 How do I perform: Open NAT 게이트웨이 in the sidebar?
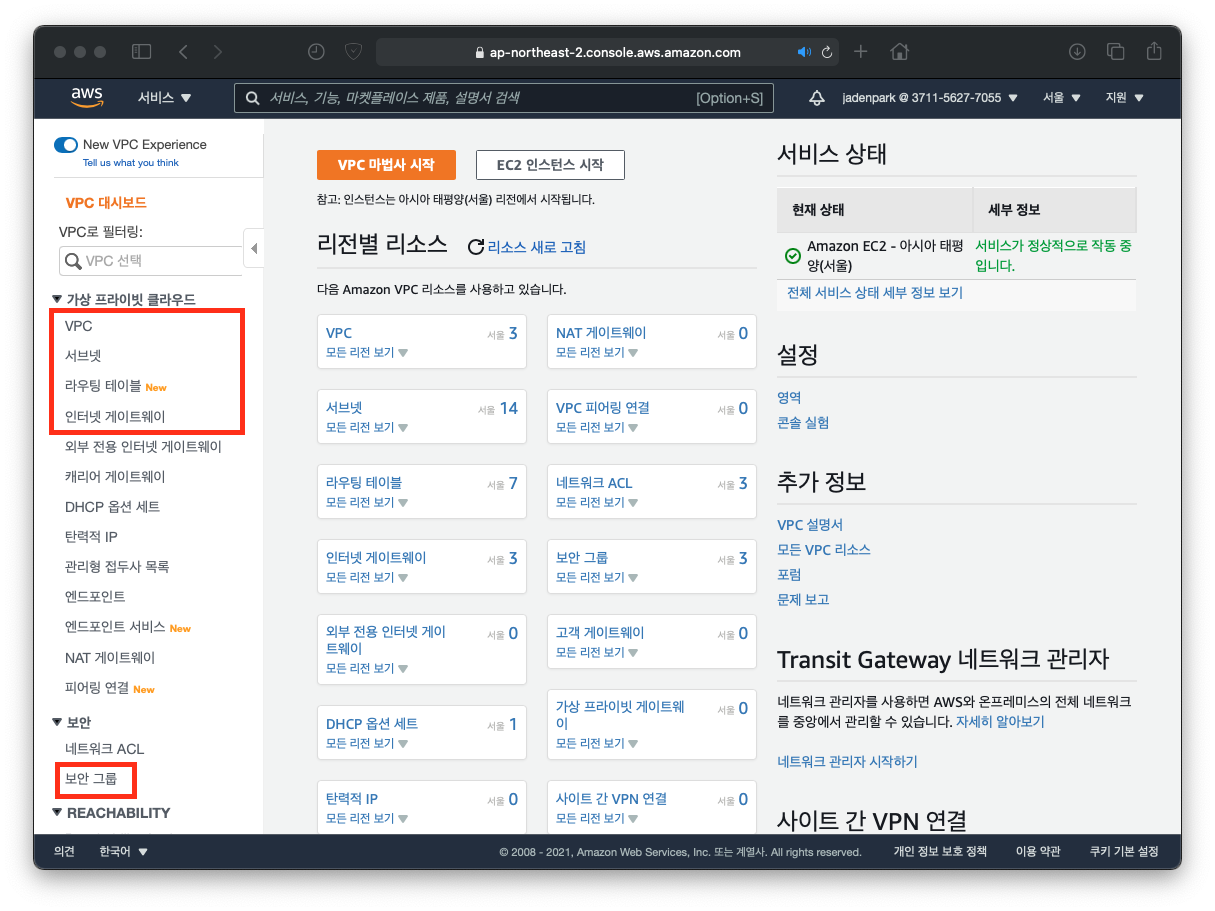pos(110,657)
